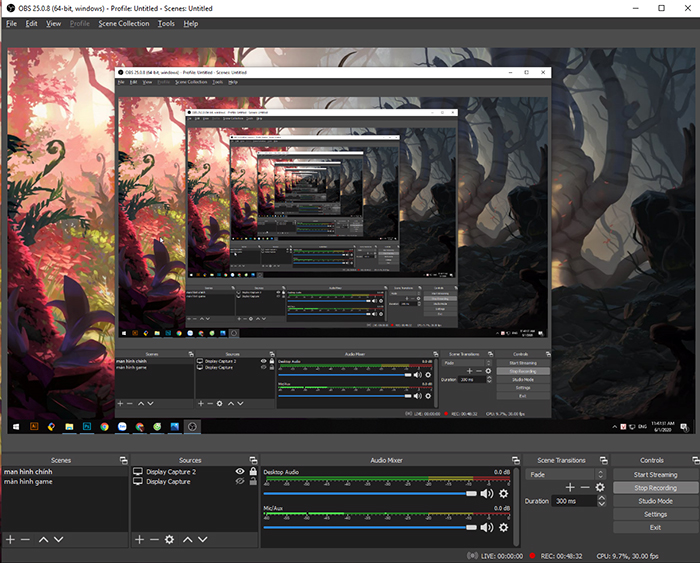Image resolution: width=700 pixels, height=563 pixels.
Task: Click the Stop Recording button
Action: [655, 488]
